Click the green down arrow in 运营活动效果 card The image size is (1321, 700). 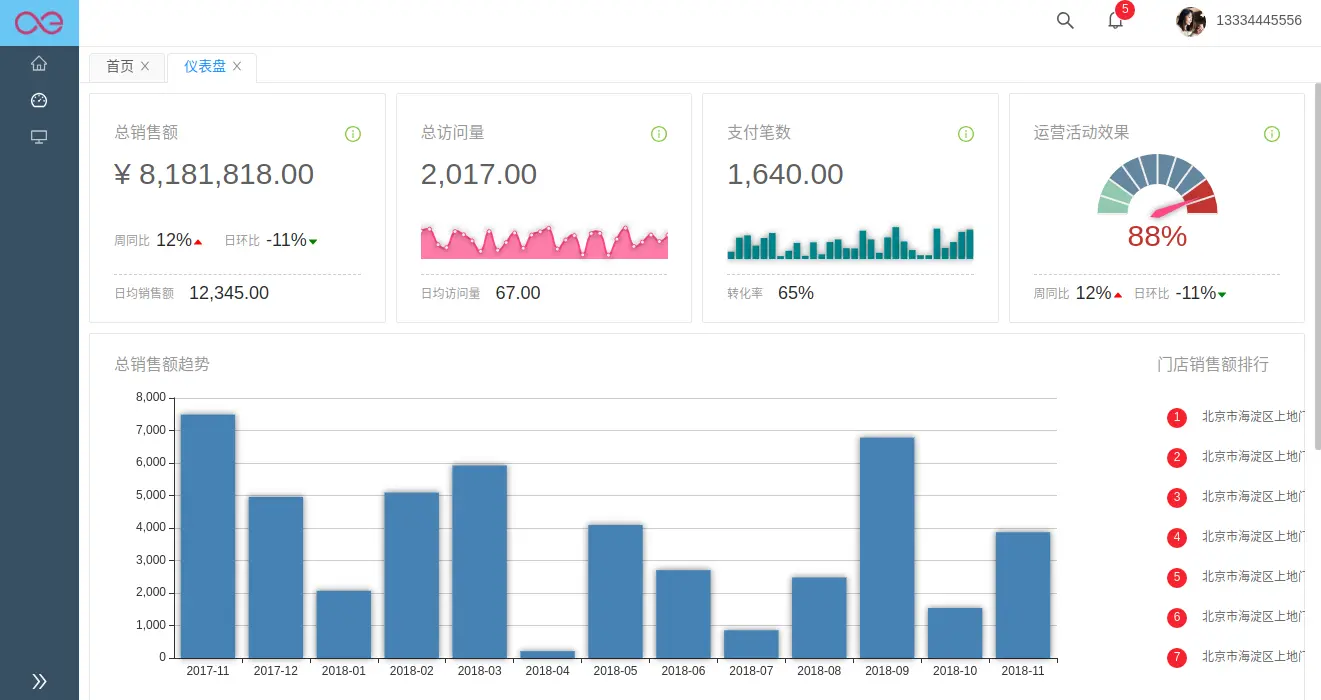click(1222, 295)
